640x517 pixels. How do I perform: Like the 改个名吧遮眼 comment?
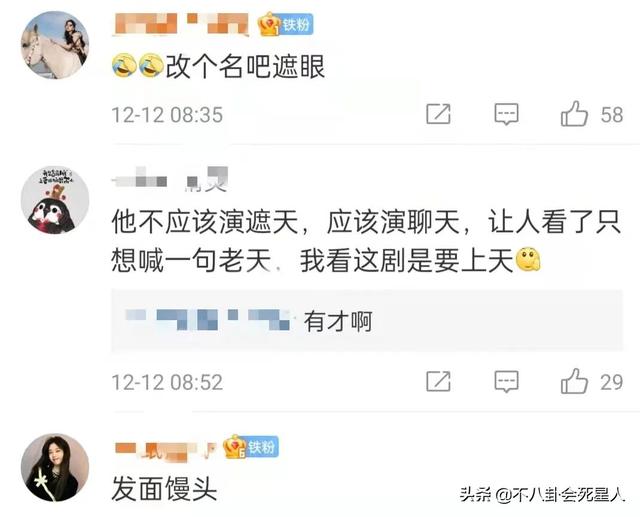[574, 114]
